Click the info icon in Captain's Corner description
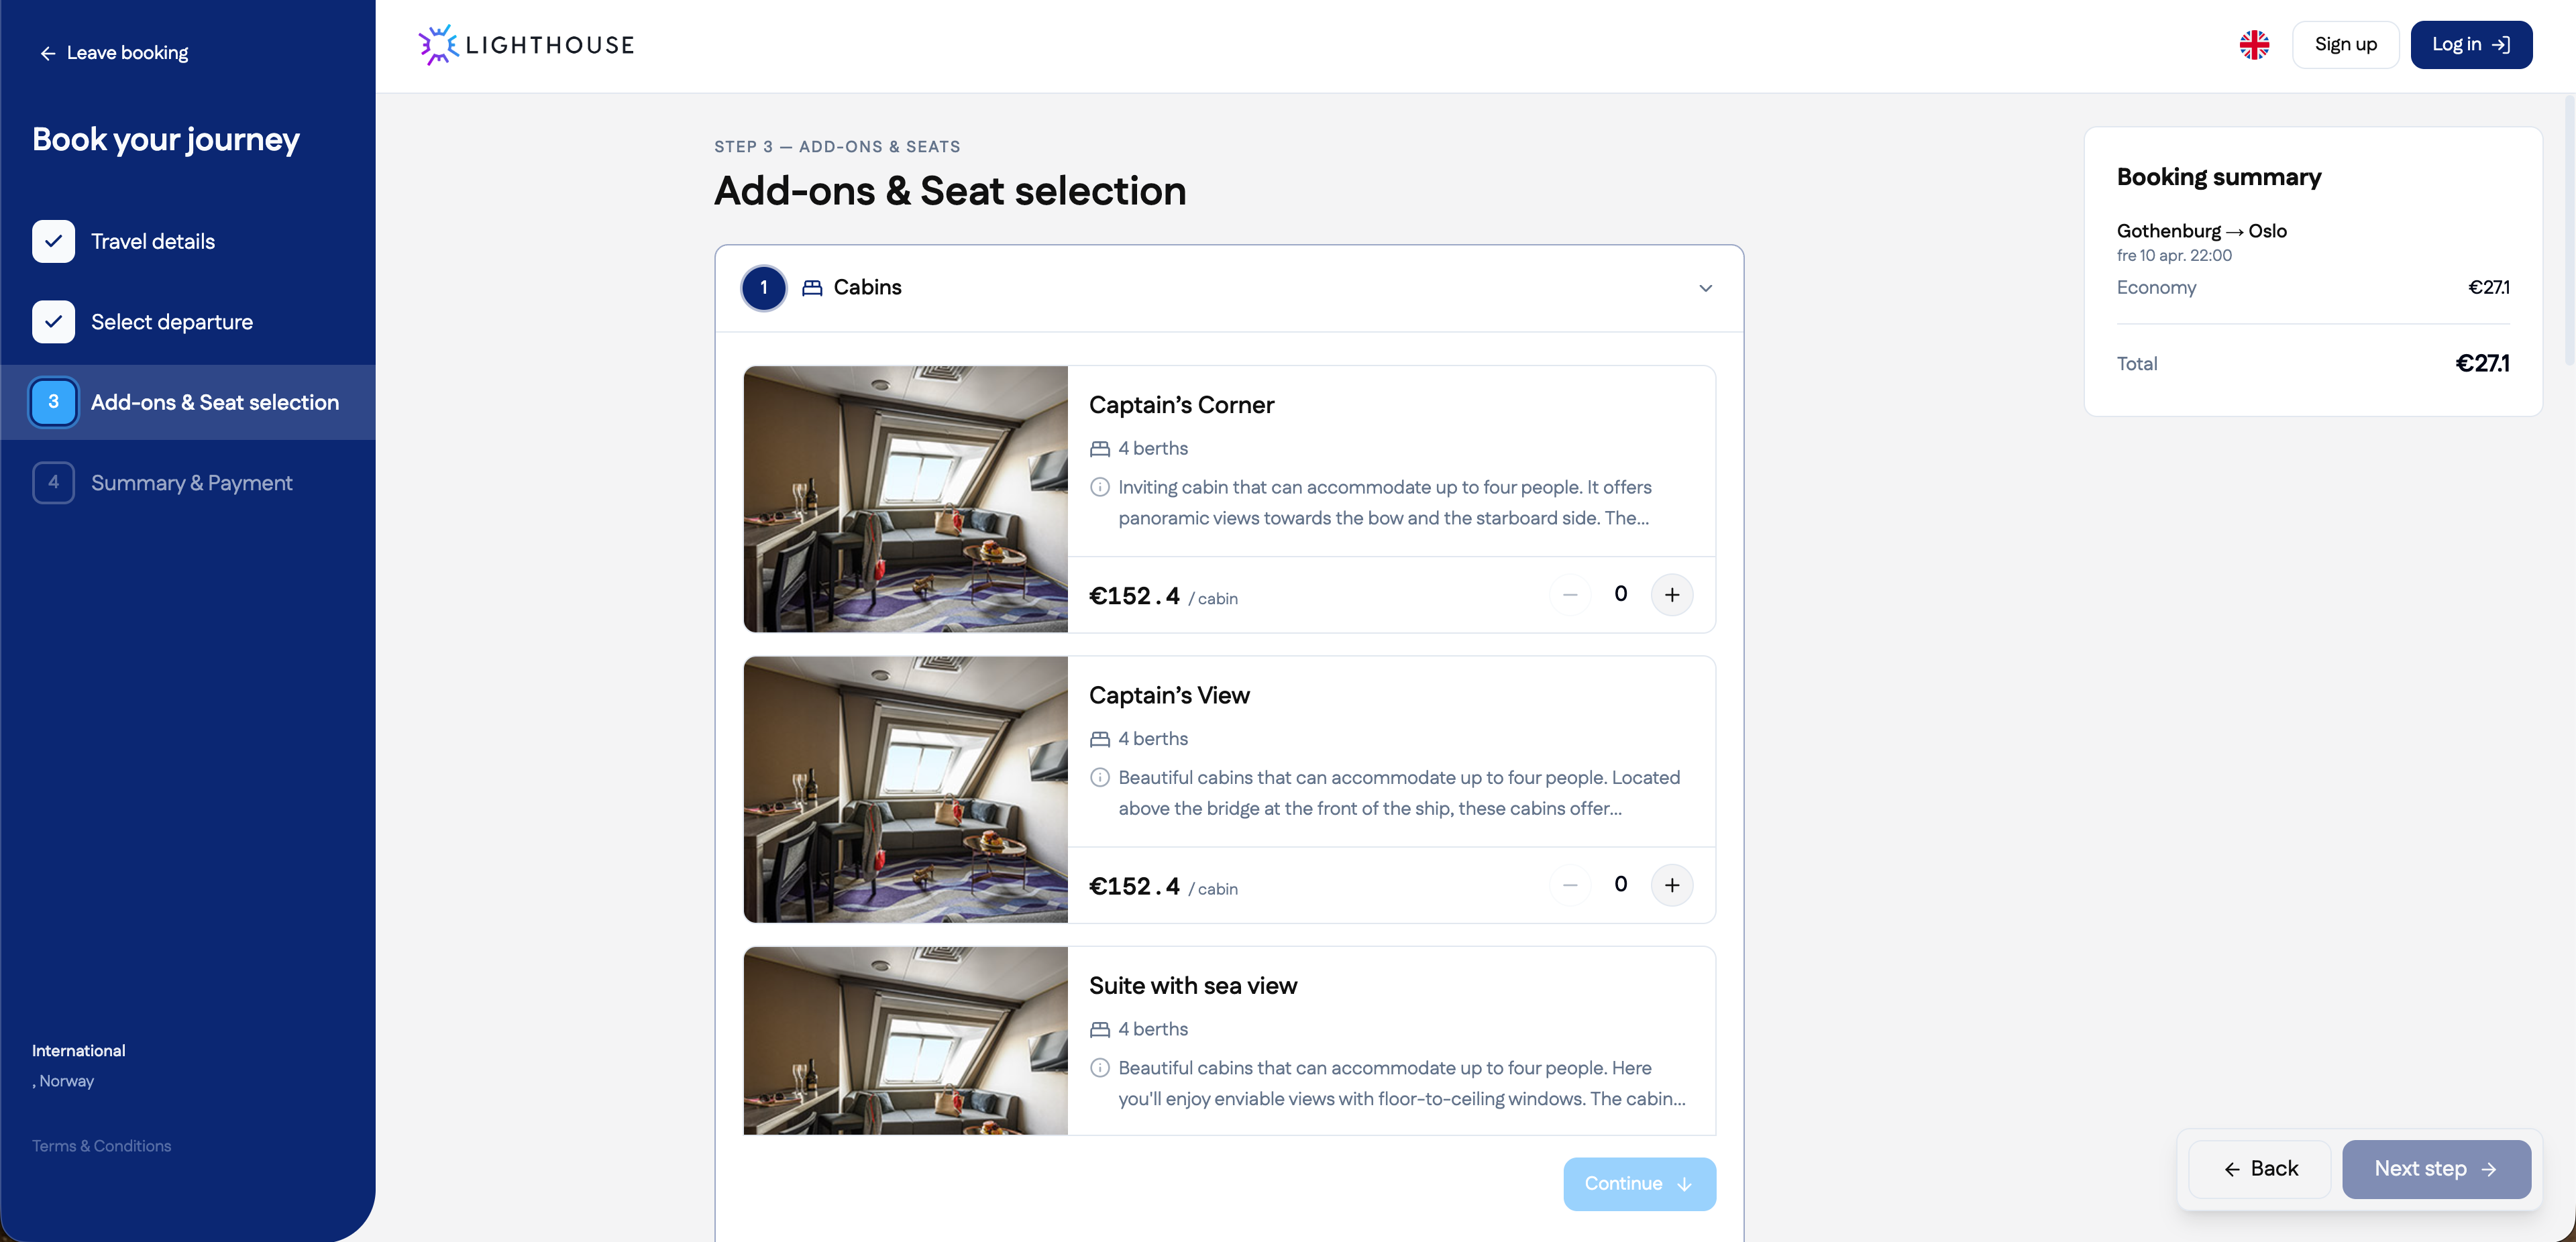The height and width of the screenshot is (1242, 2576). click(1100, 487)
